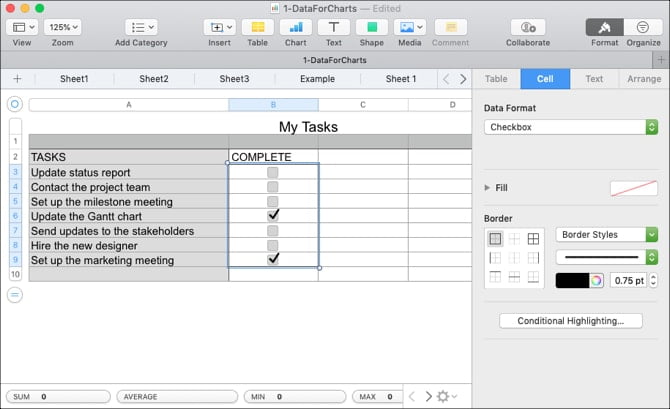Screen dimensions: 670x409
Task: Tick the Hire the new designer checkbox
Action: pyautogui.click(x=273, y=245)
